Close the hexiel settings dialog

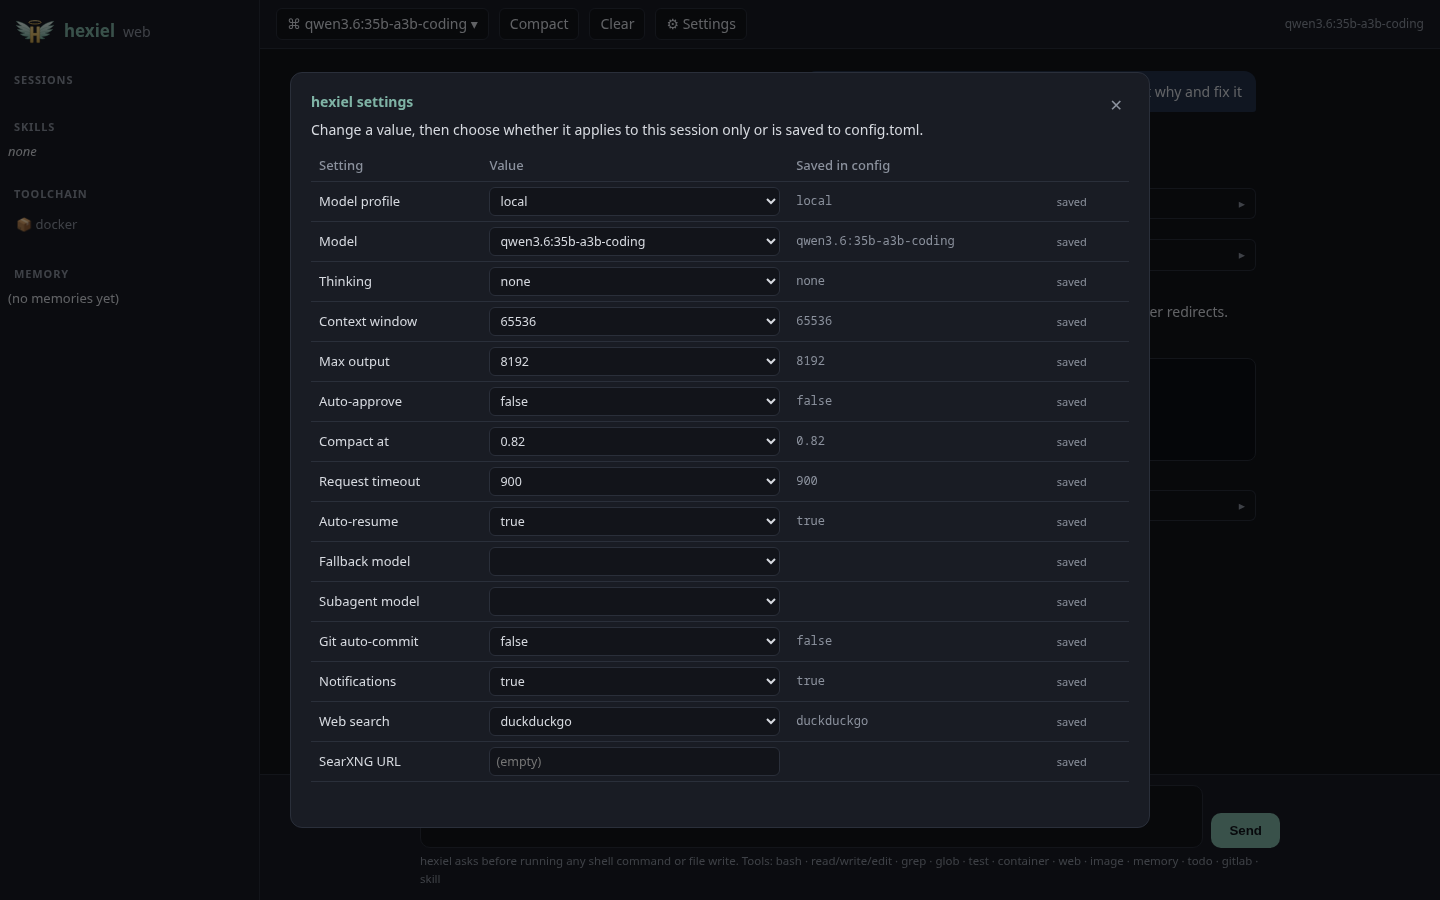pos(1116,105)
